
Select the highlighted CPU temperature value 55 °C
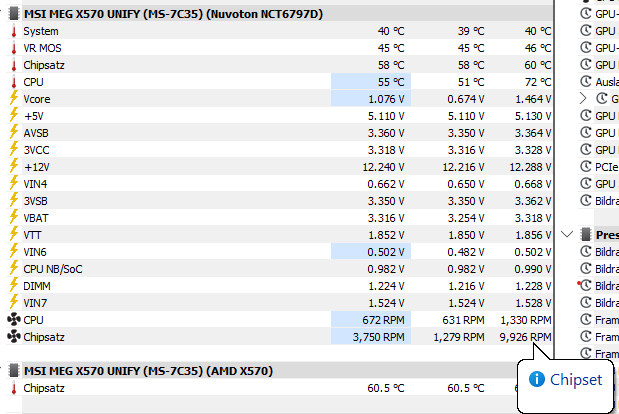tap(391, 82)
